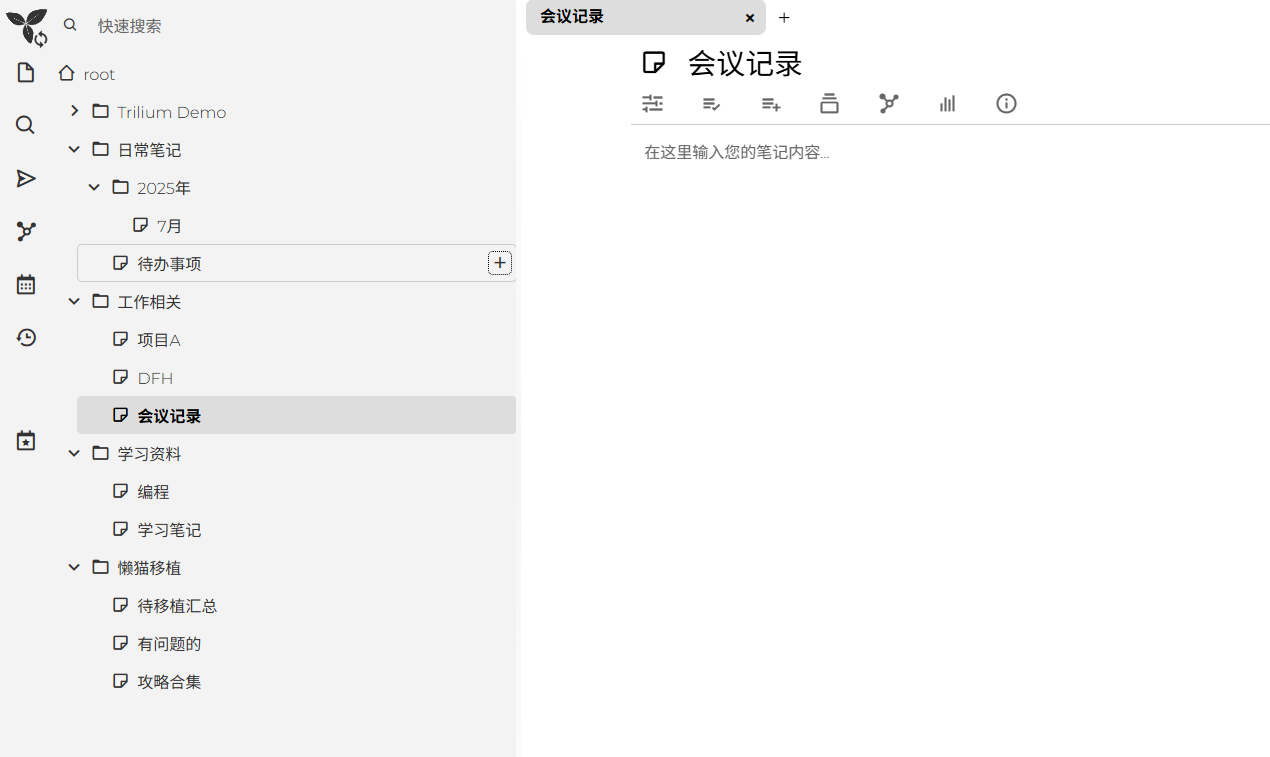The width and height of the screenshot is (1270, 757).
Task: Open the basic properties ribbon icon
Action: [653, 103]
